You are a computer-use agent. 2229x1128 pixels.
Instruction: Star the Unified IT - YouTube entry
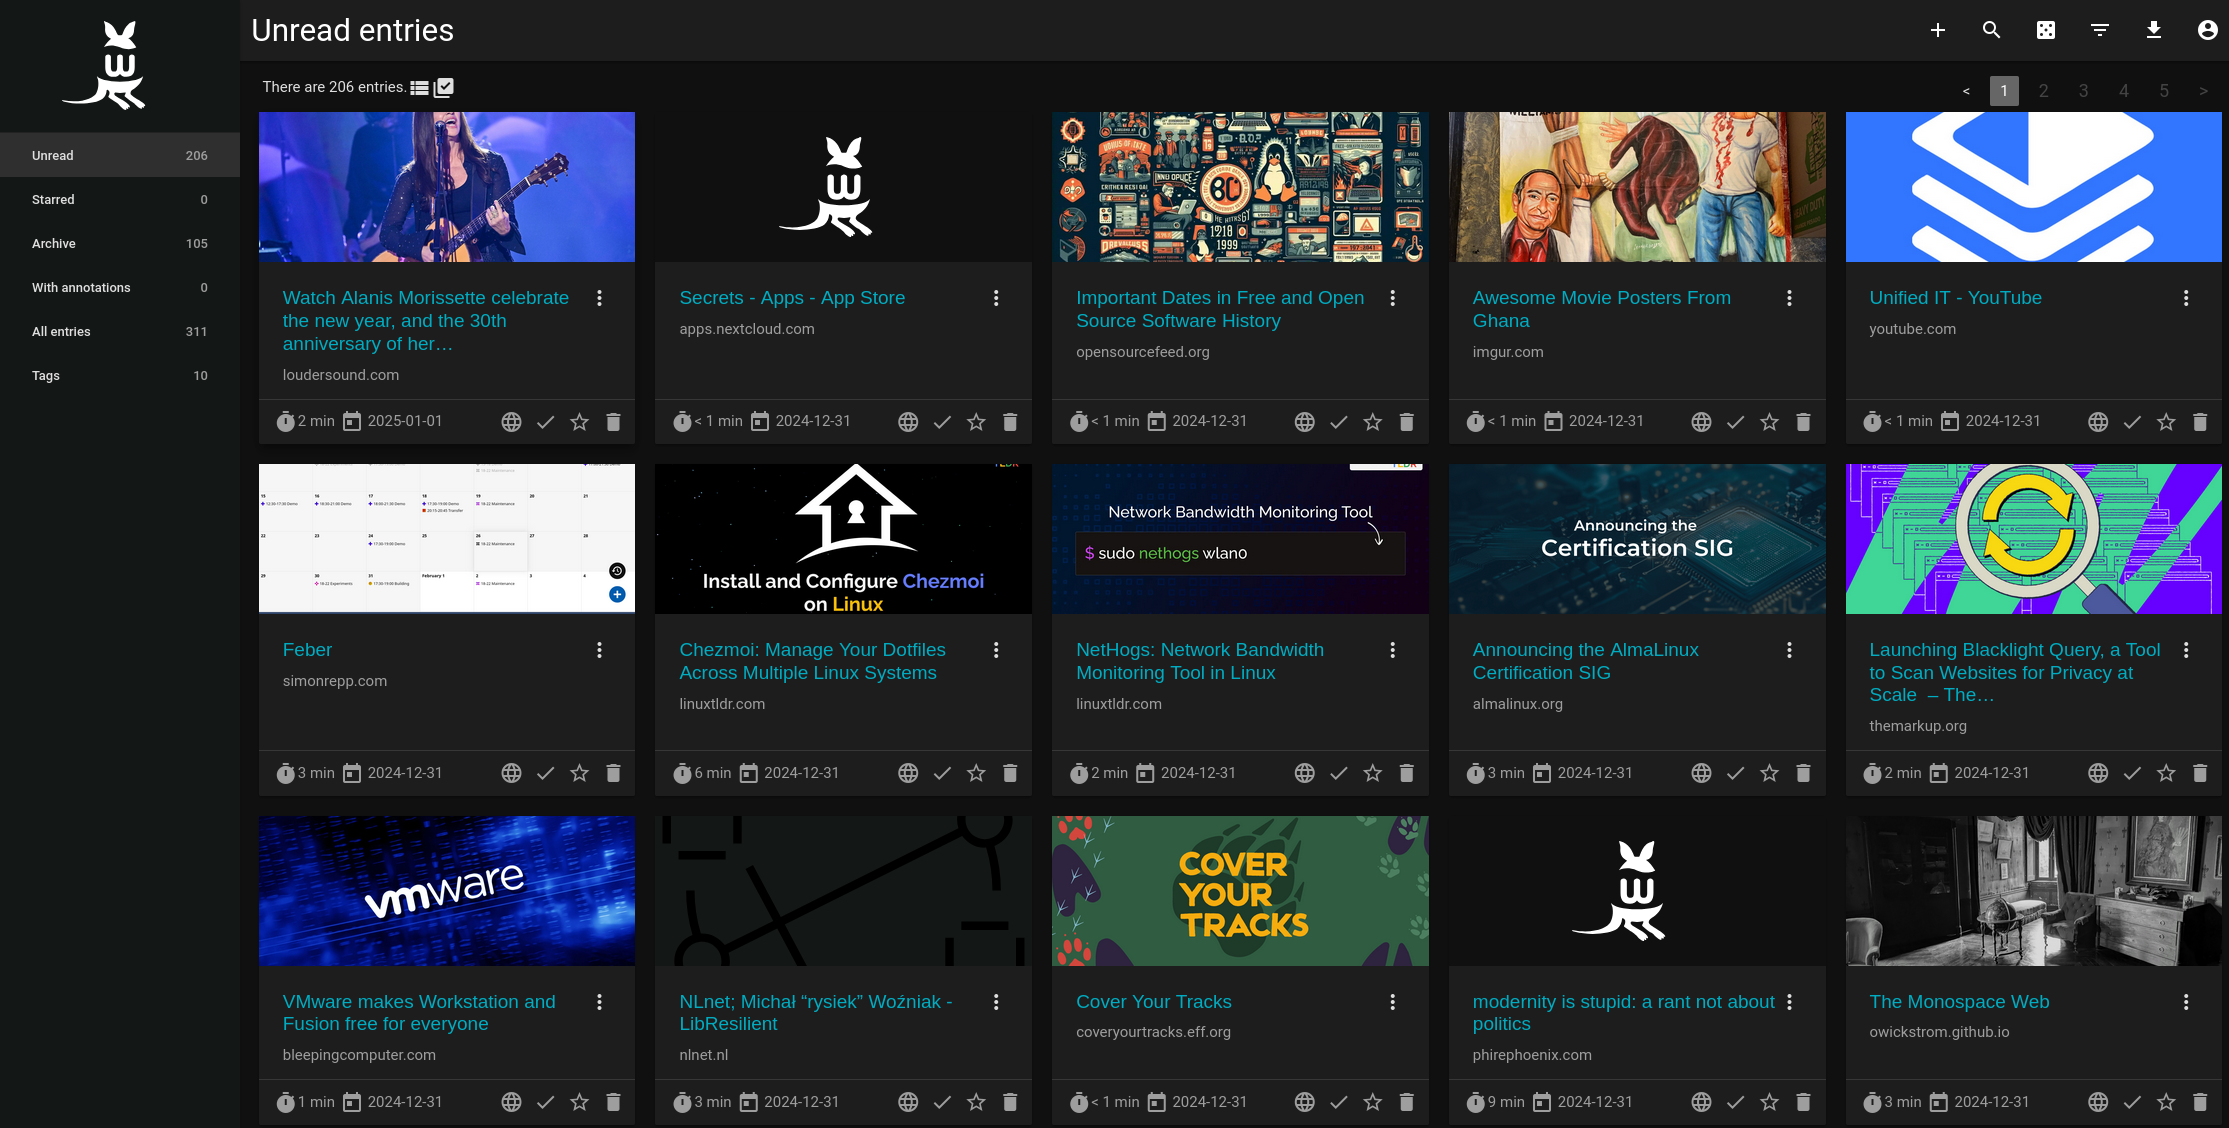click(2166, 422)
